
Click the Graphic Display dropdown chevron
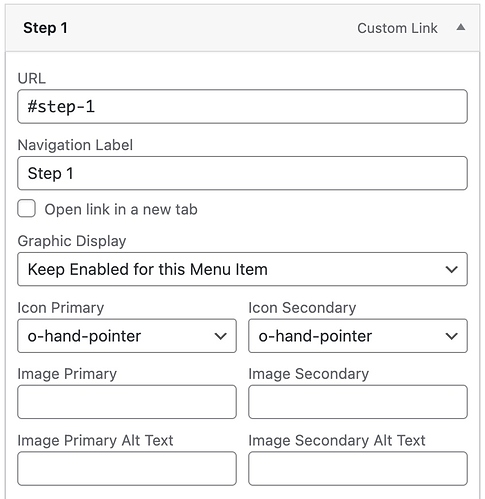(451, 269)
